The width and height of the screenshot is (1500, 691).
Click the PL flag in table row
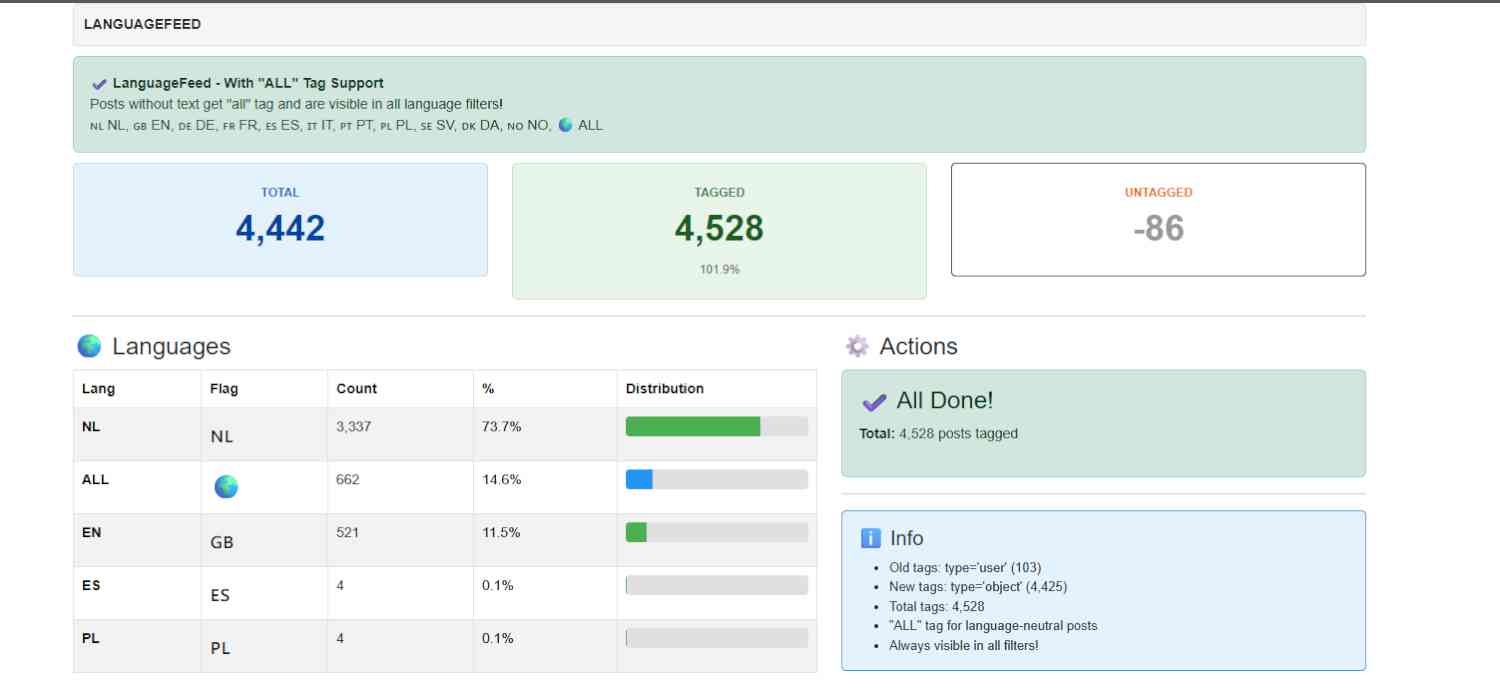221,648
